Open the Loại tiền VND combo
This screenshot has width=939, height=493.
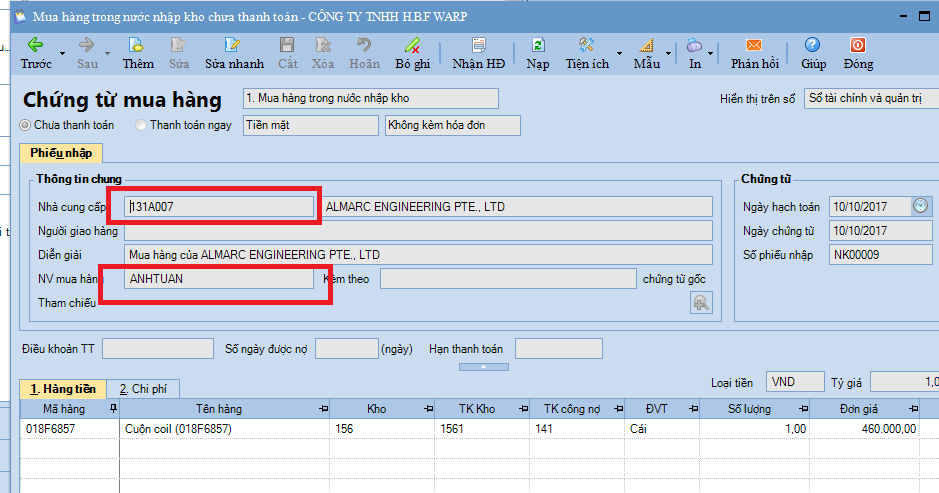(x=795, y=382)
